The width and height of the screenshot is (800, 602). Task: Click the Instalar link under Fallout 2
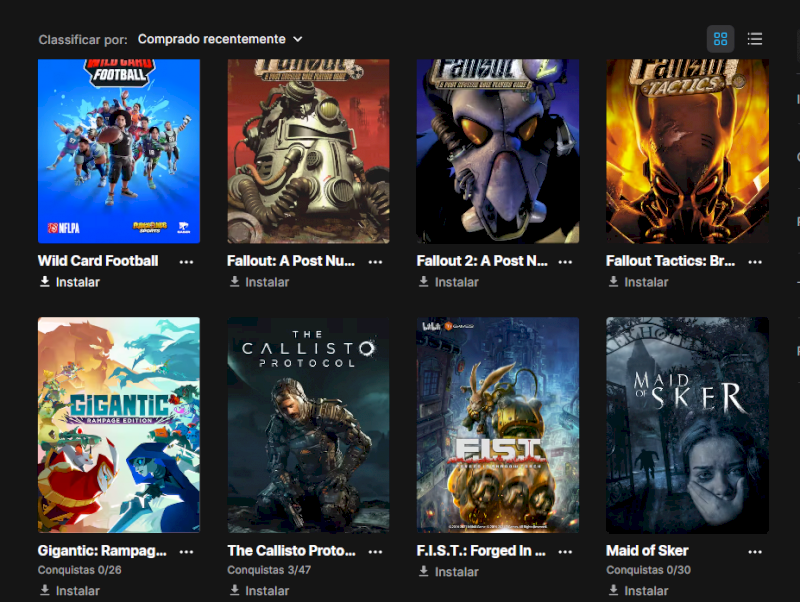click(x=448, y=282)
